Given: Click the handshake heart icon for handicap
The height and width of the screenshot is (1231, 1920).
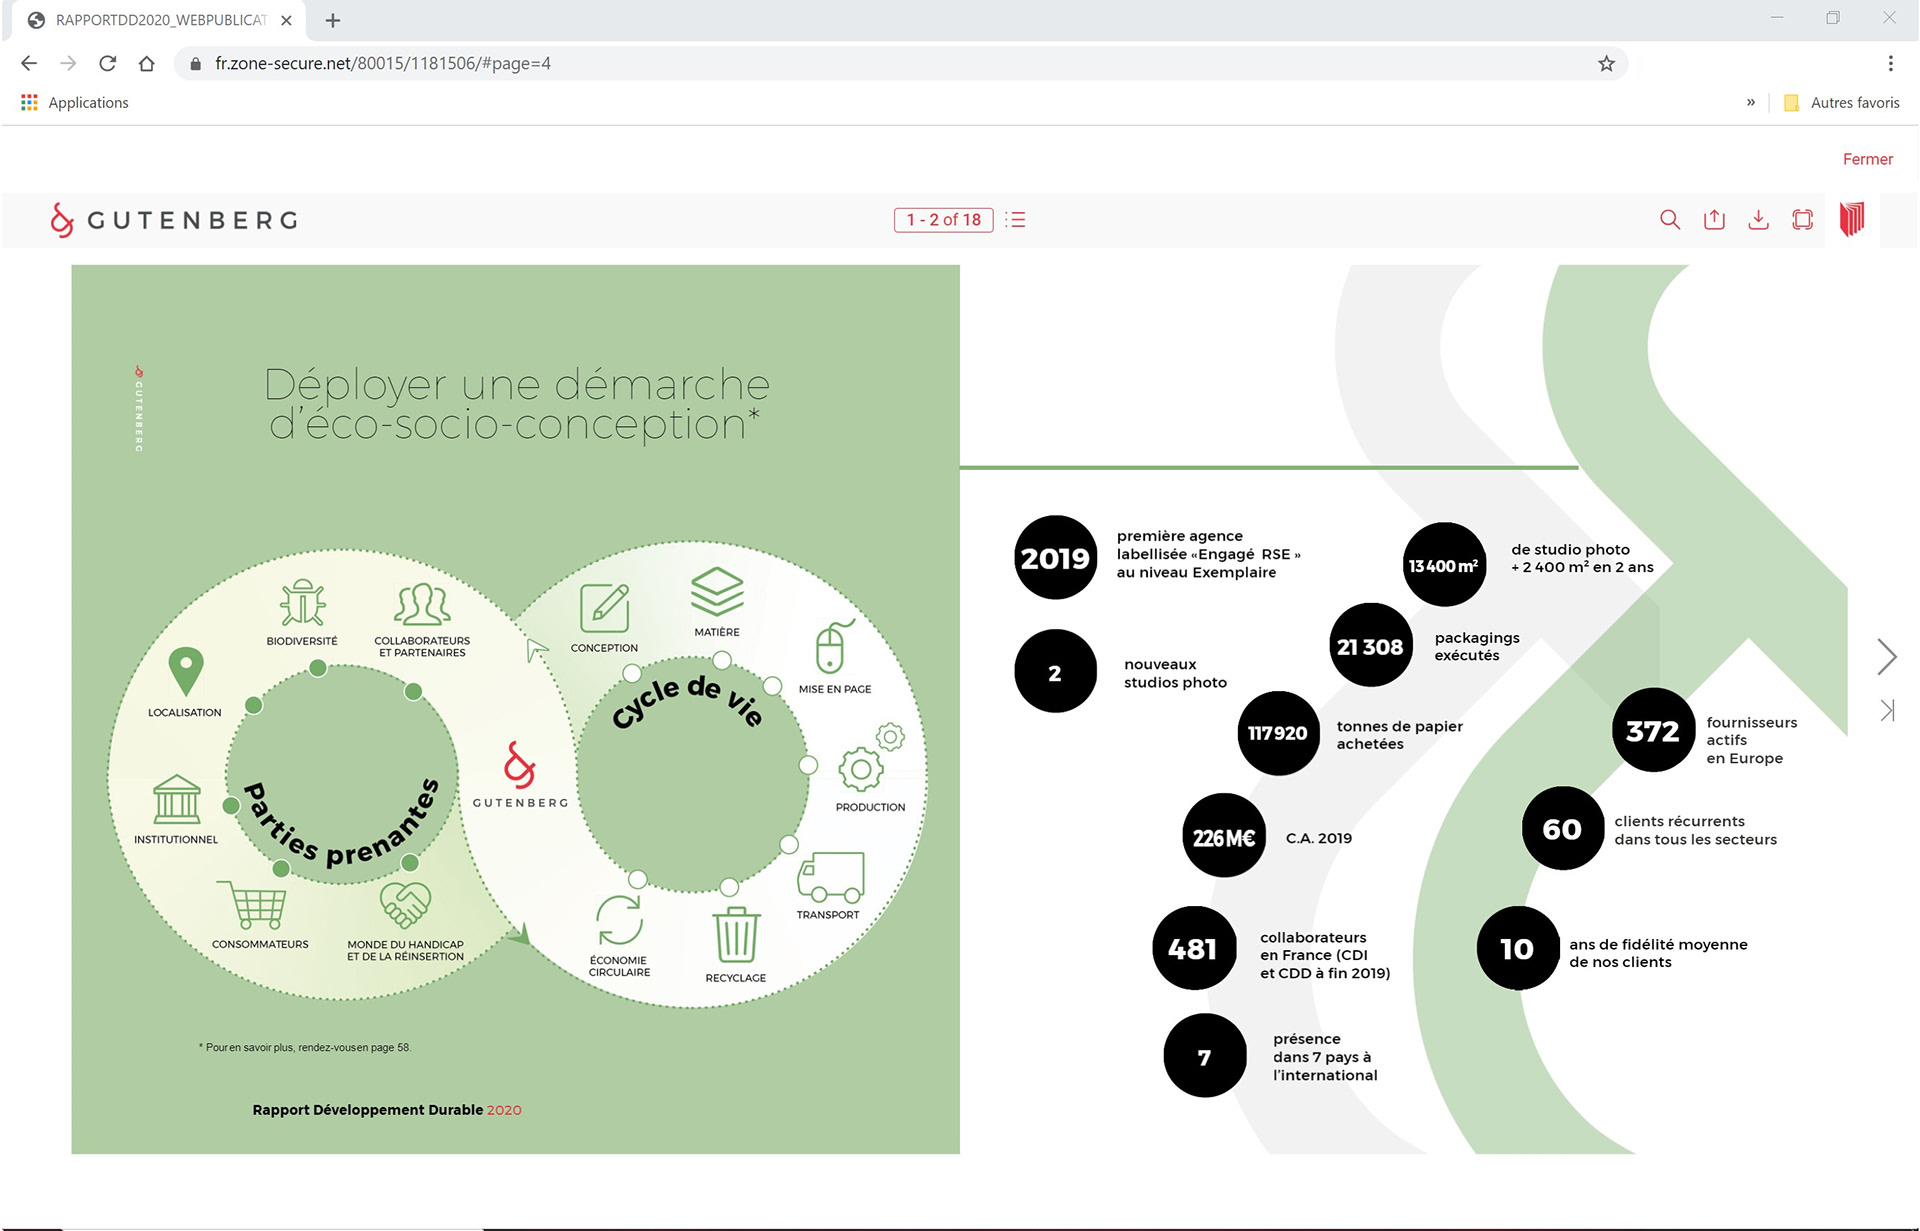Looking at the screenshot, I should pyautogui.click(x=405, y=904).
